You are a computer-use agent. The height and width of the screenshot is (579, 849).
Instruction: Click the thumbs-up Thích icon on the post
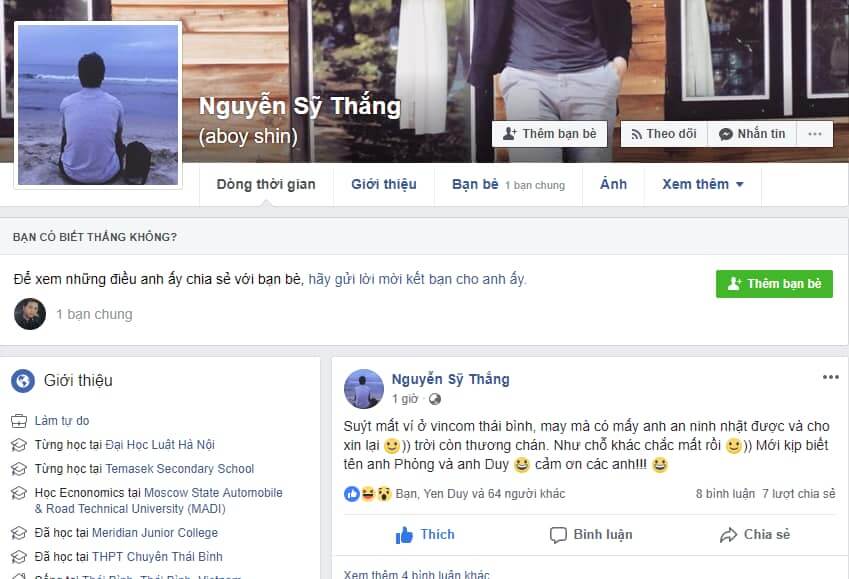click(404, 535)
